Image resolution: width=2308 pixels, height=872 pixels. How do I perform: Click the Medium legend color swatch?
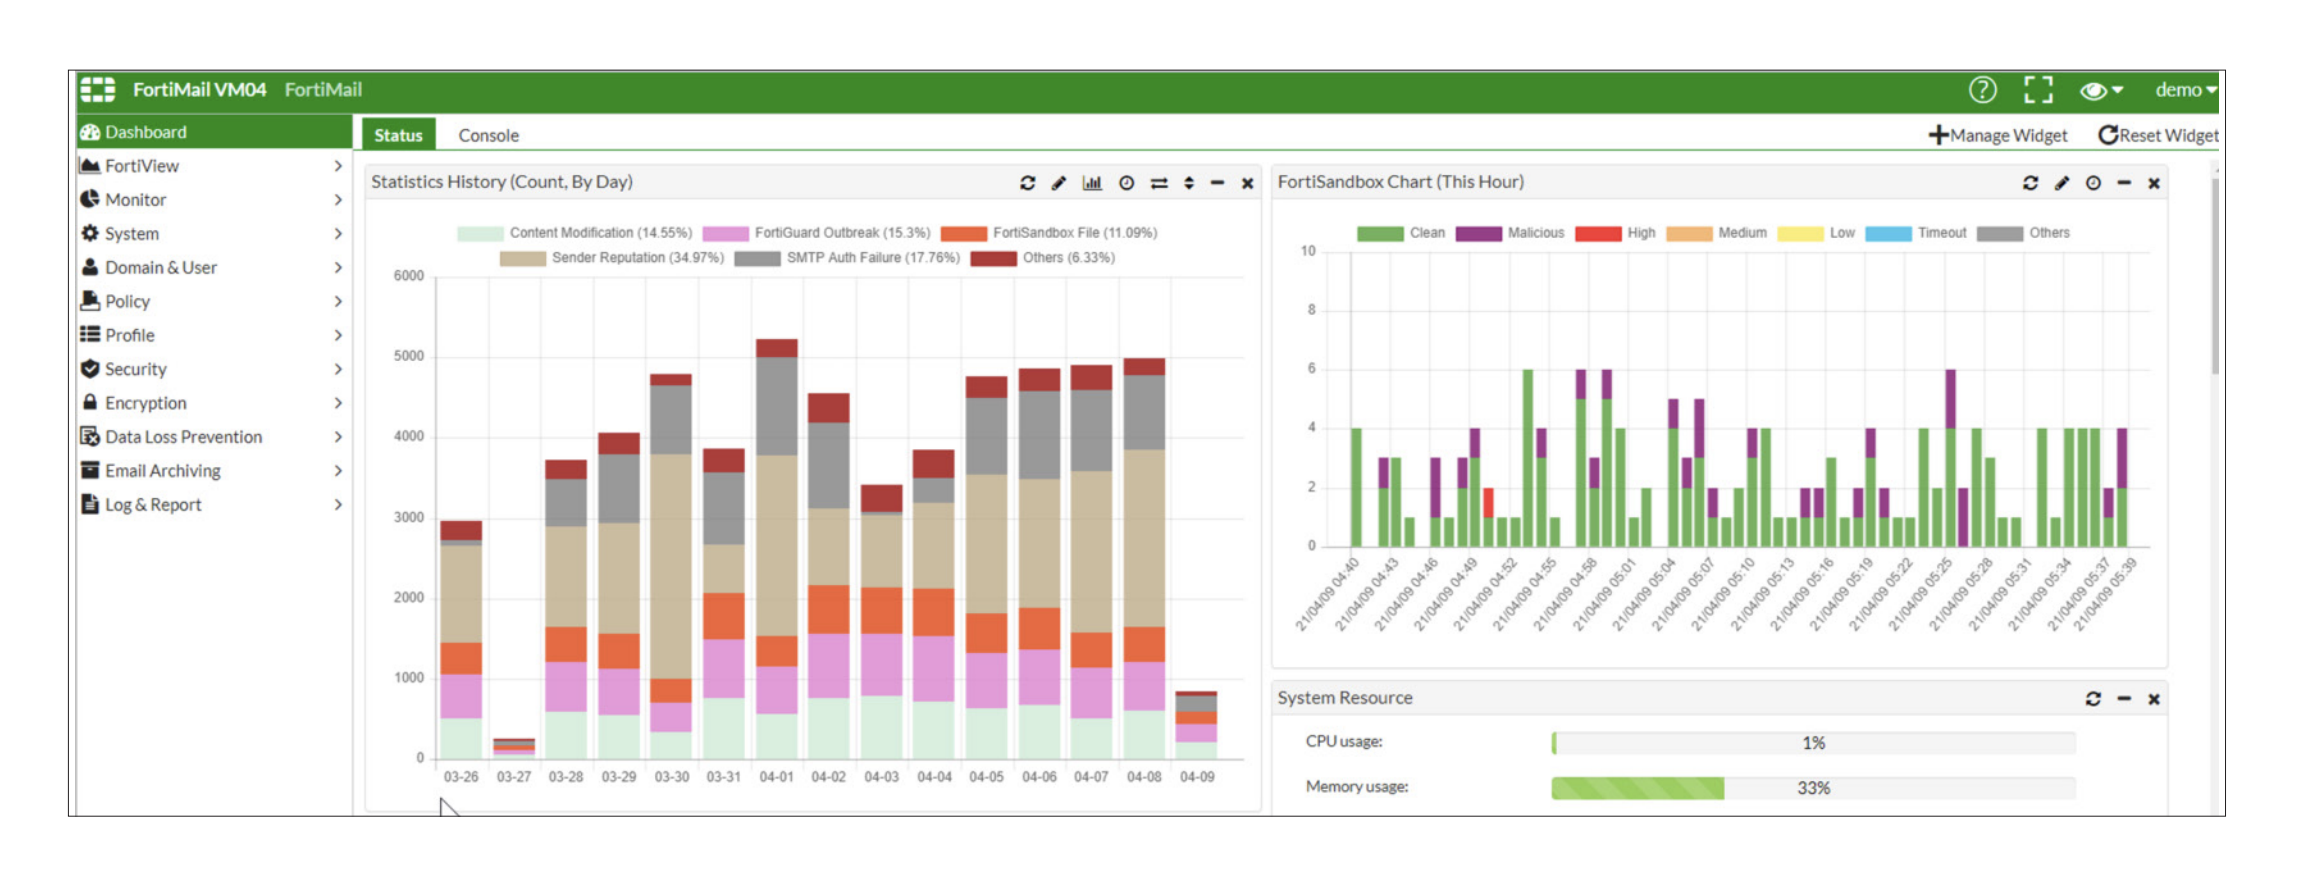tap(1689, 234)
